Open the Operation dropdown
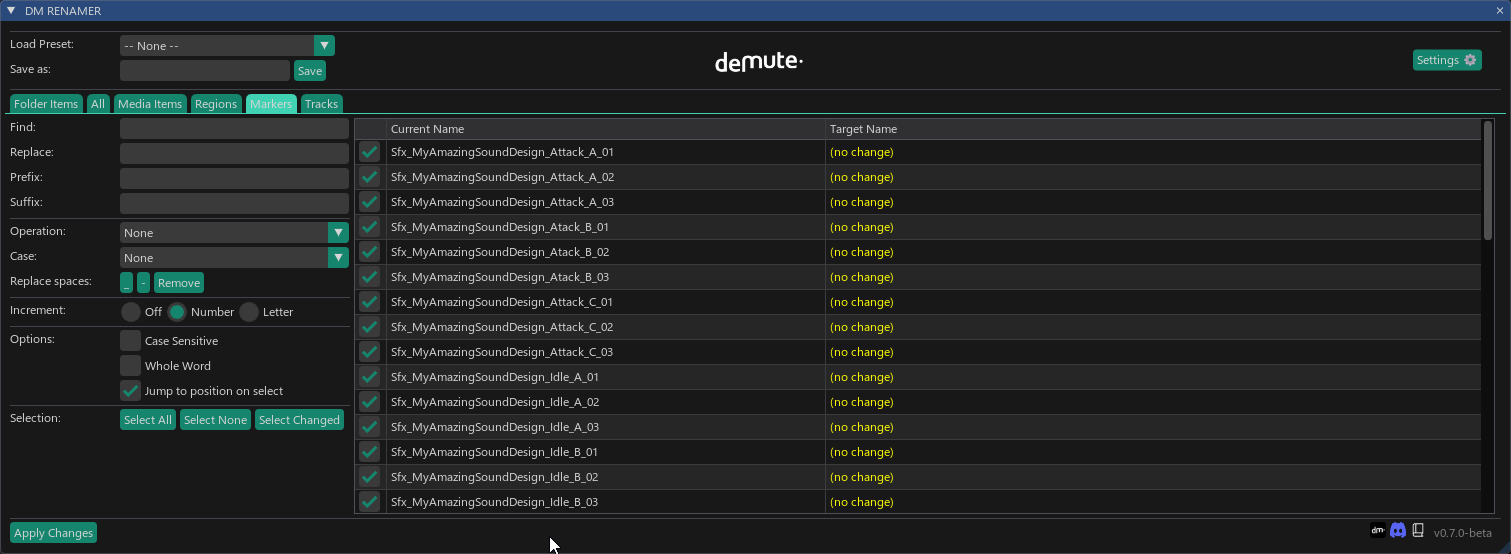1511x554 pixels. [x=234, y=233]
